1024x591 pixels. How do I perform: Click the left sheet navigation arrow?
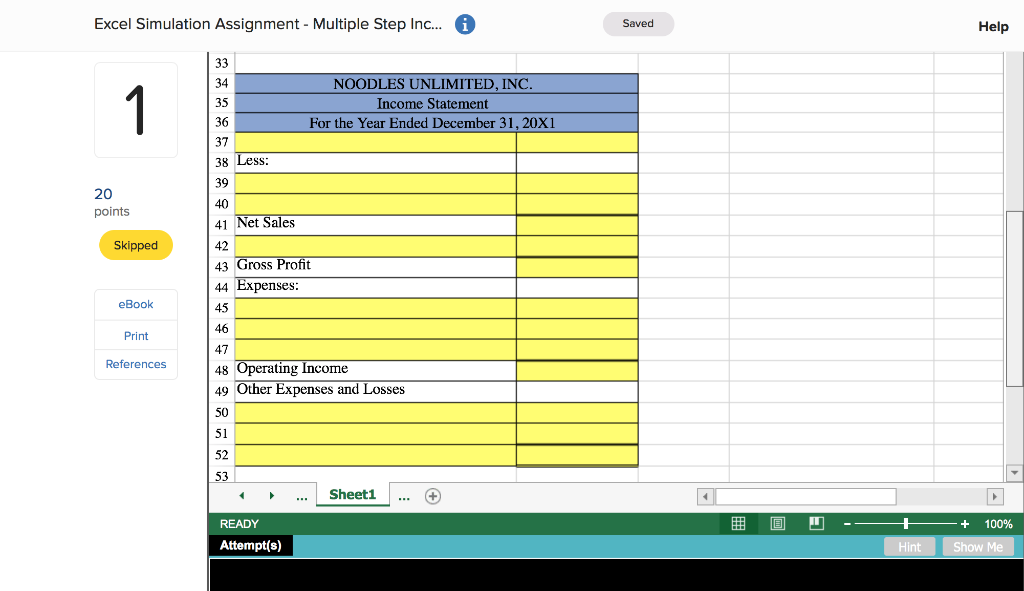pyautogui.click(x=241, y=495)
